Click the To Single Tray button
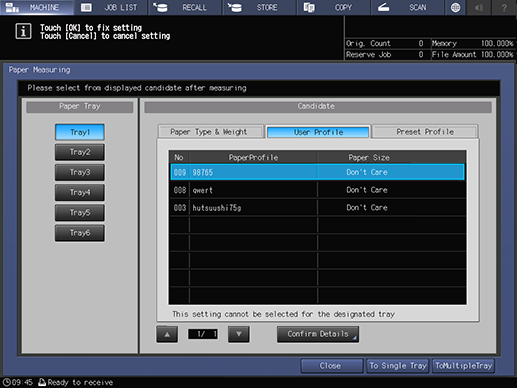 coord(397,366)
